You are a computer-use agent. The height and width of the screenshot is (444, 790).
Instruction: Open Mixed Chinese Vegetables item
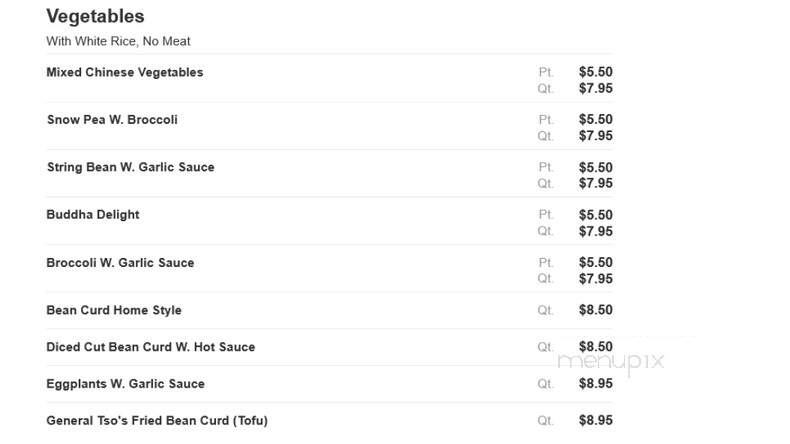pos(125,73)
